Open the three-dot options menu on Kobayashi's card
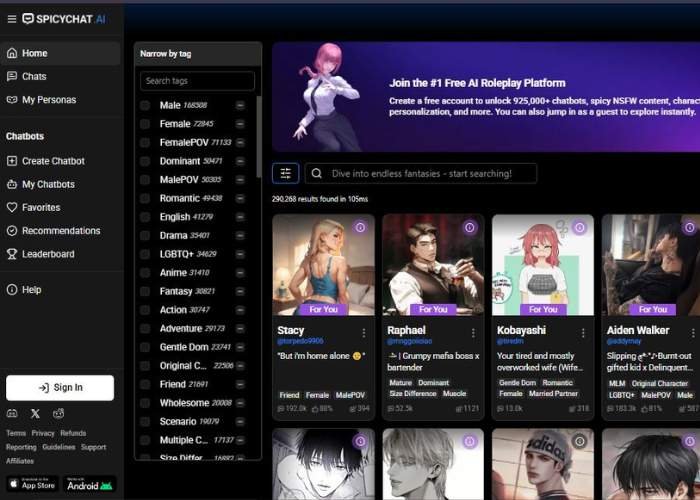Viewport: 700px width, 500px height. pyautogui.click(x=583, y=331)
